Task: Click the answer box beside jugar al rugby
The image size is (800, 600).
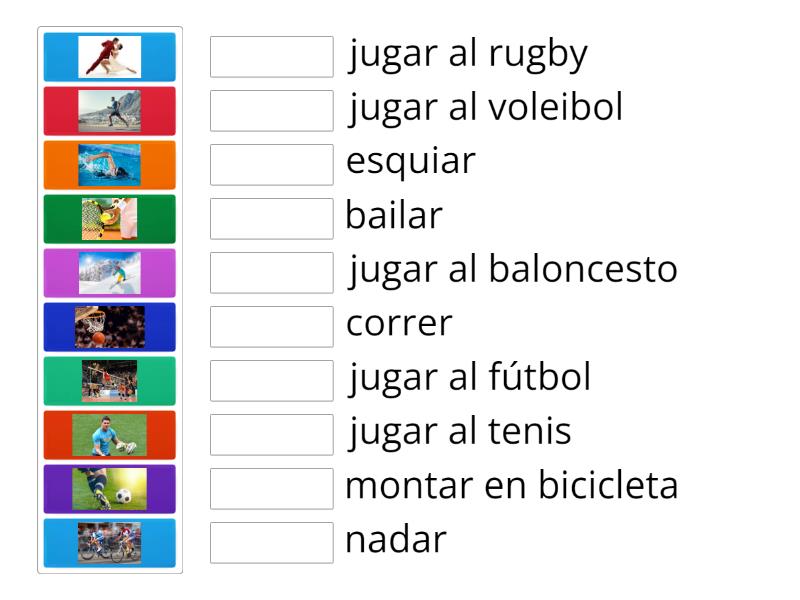Action: pyautogui.click(x=271, y=57)
